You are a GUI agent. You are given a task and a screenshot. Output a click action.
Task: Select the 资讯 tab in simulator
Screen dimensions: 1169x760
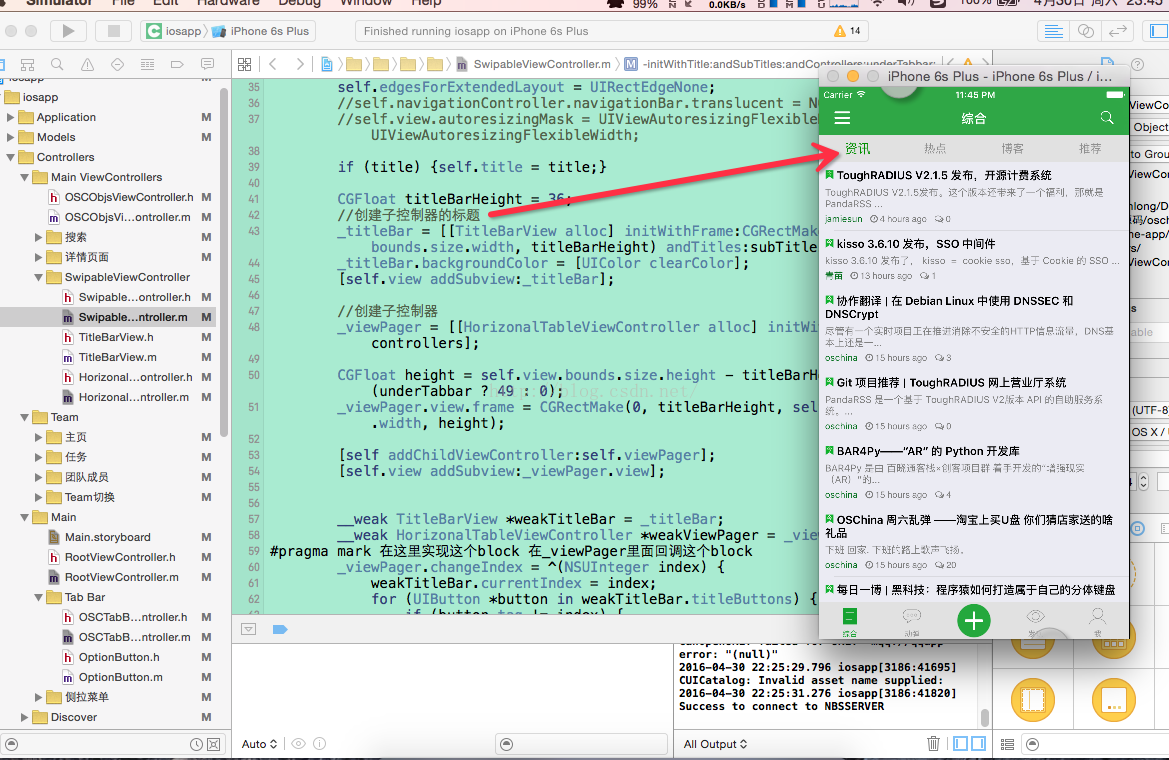click(857, 148)
